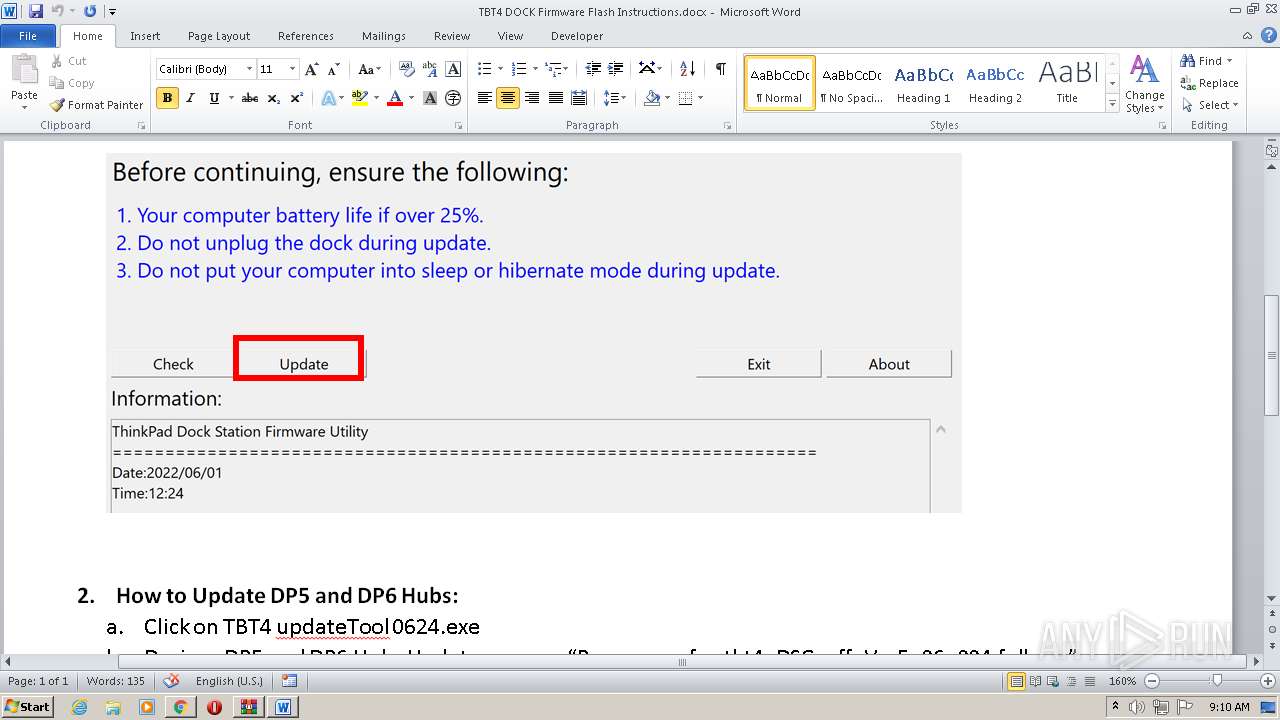Apply the Heading 1 style

tap(924, 83)
